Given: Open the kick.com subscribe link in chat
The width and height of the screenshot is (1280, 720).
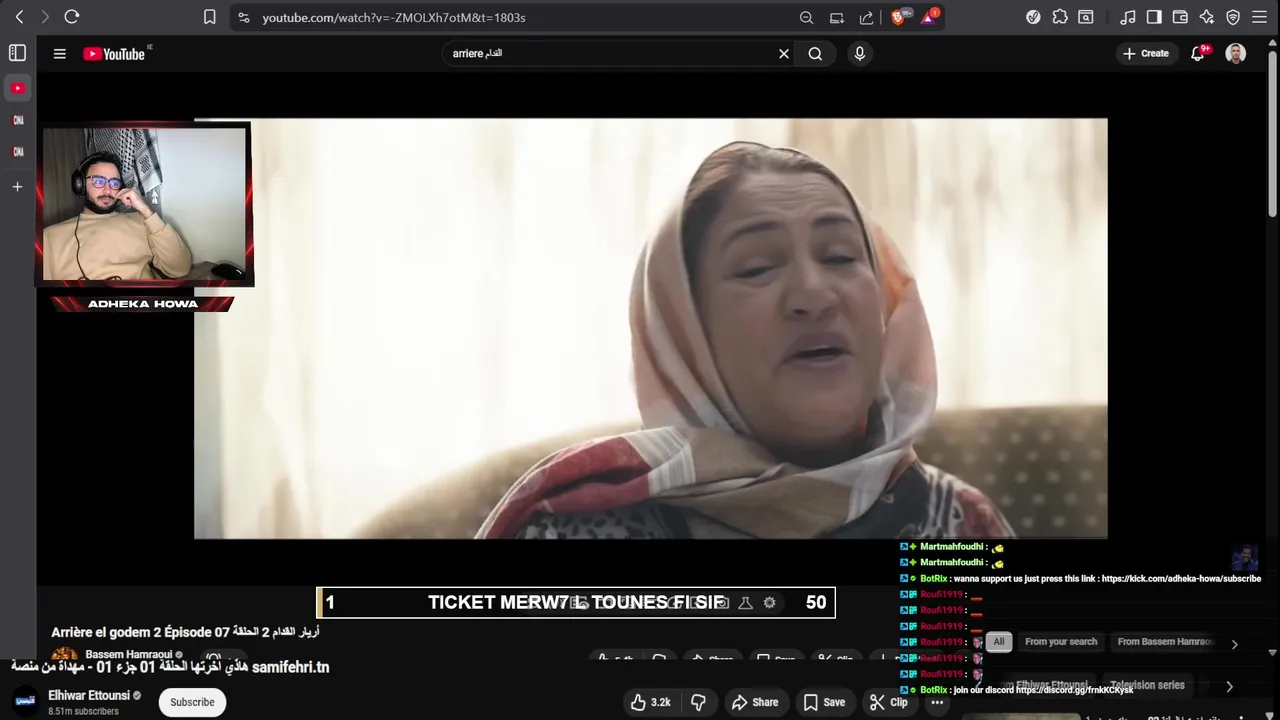Looking at the screenshot, I should tap(1181, 578).
